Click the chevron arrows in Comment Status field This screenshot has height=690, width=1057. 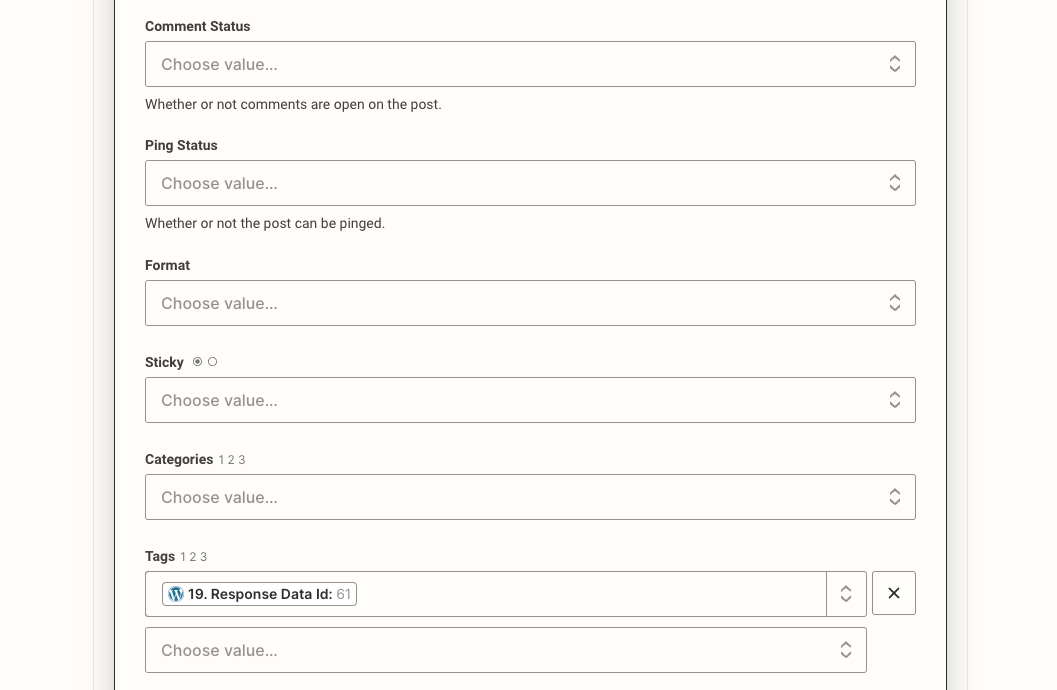pyautogui.click(x=895, y=64)
